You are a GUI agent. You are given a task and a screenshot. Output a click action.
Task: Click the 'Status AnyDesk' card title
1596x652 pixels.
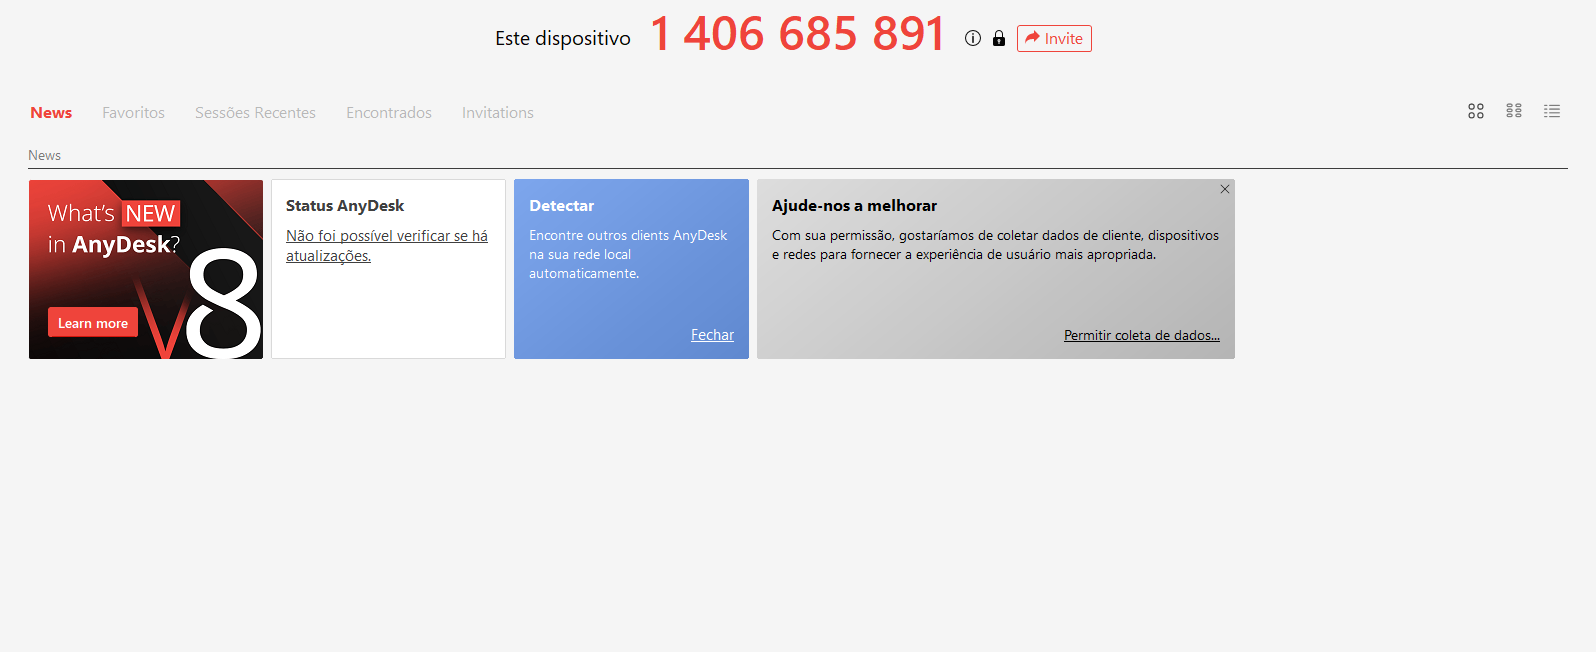tap(345, 206)
